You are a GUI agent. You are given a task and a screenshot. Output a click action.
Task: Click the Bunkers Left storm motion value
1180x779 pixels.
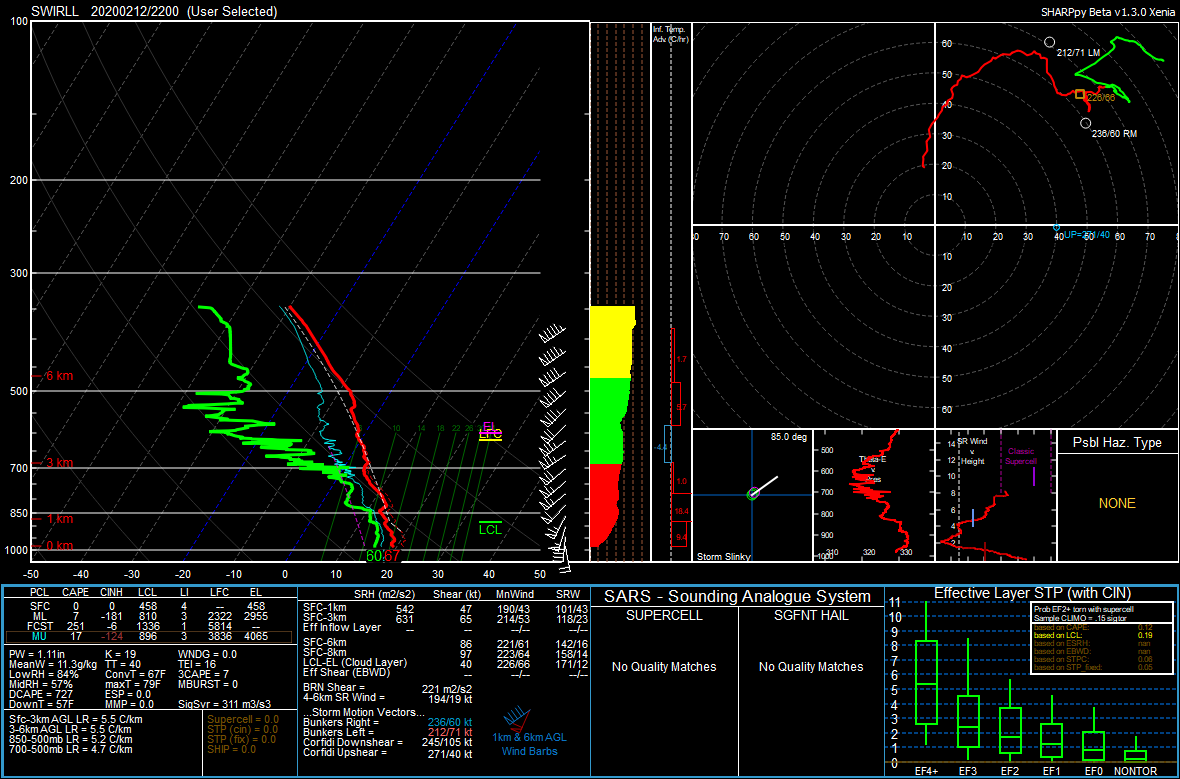pyautogui.click(x=449, y=732)
